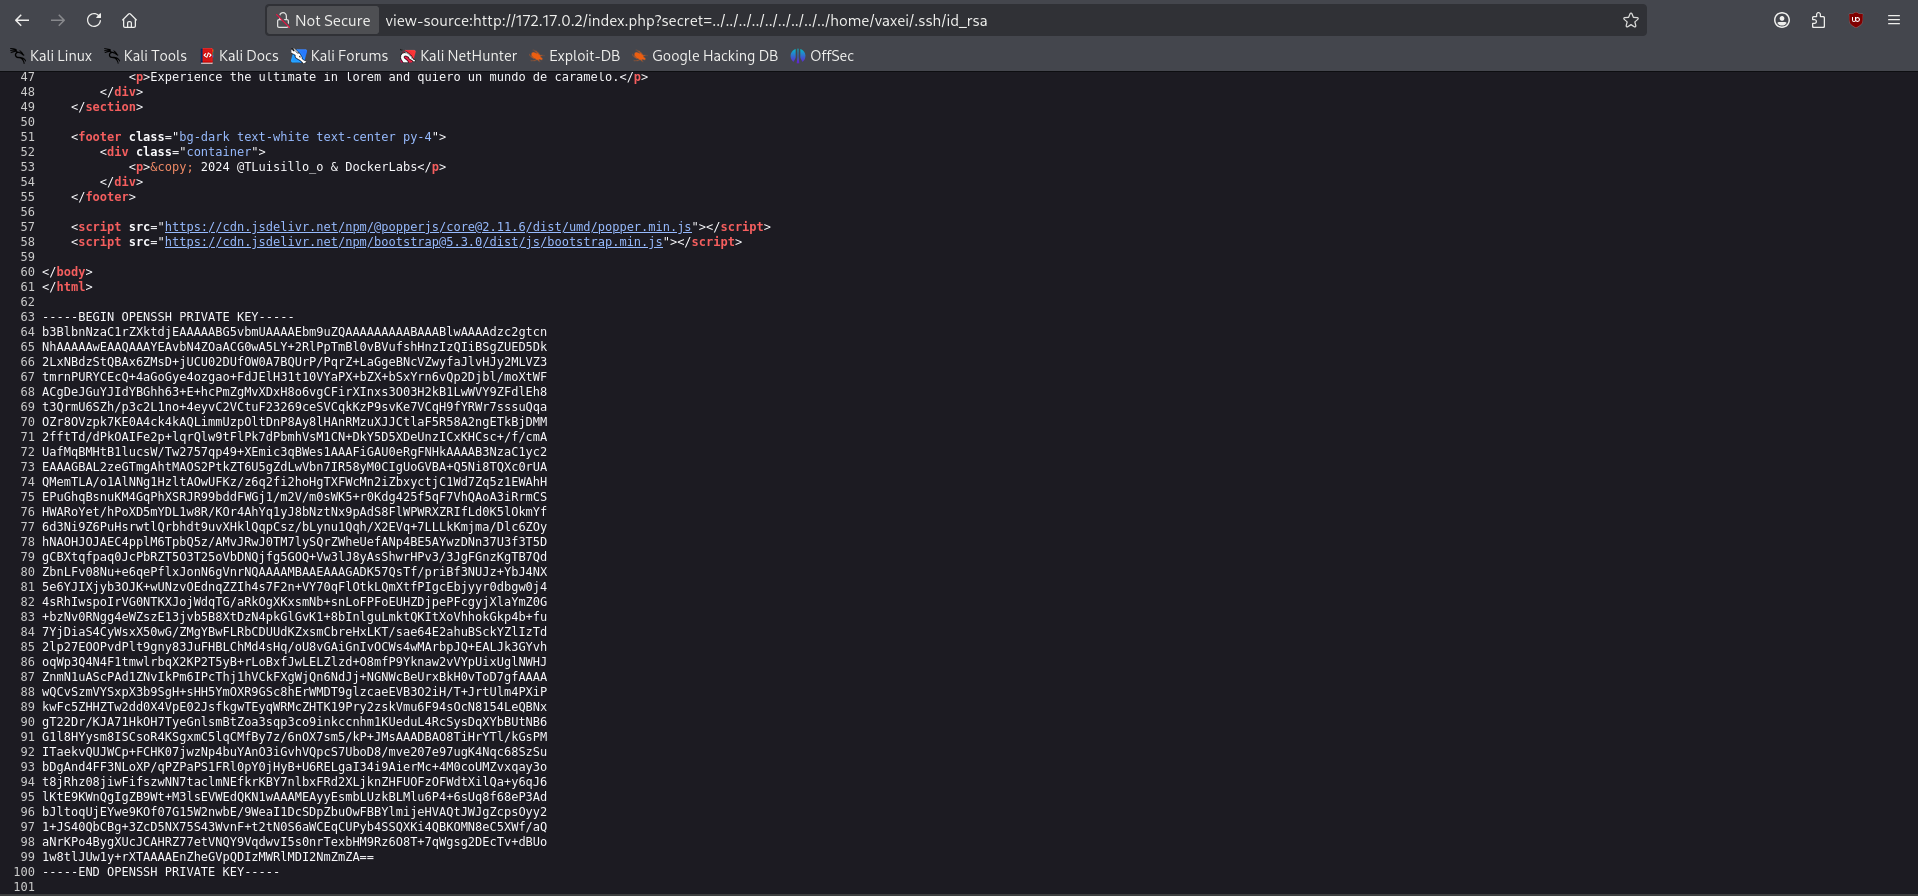
Task: Click key line starting ZbnLFv08Nu+e6qe
Action: [294, 572]
